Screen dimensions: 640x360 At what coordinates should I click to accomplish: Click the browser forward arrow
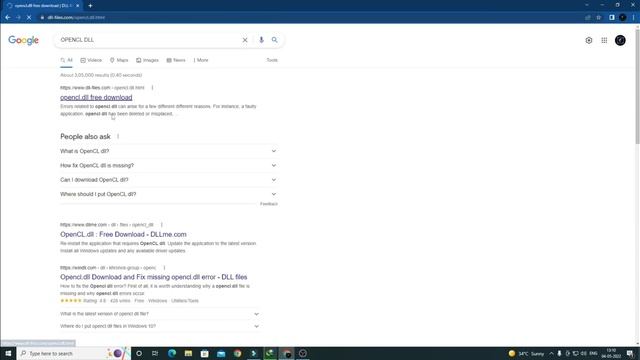(x=18, y=18)
